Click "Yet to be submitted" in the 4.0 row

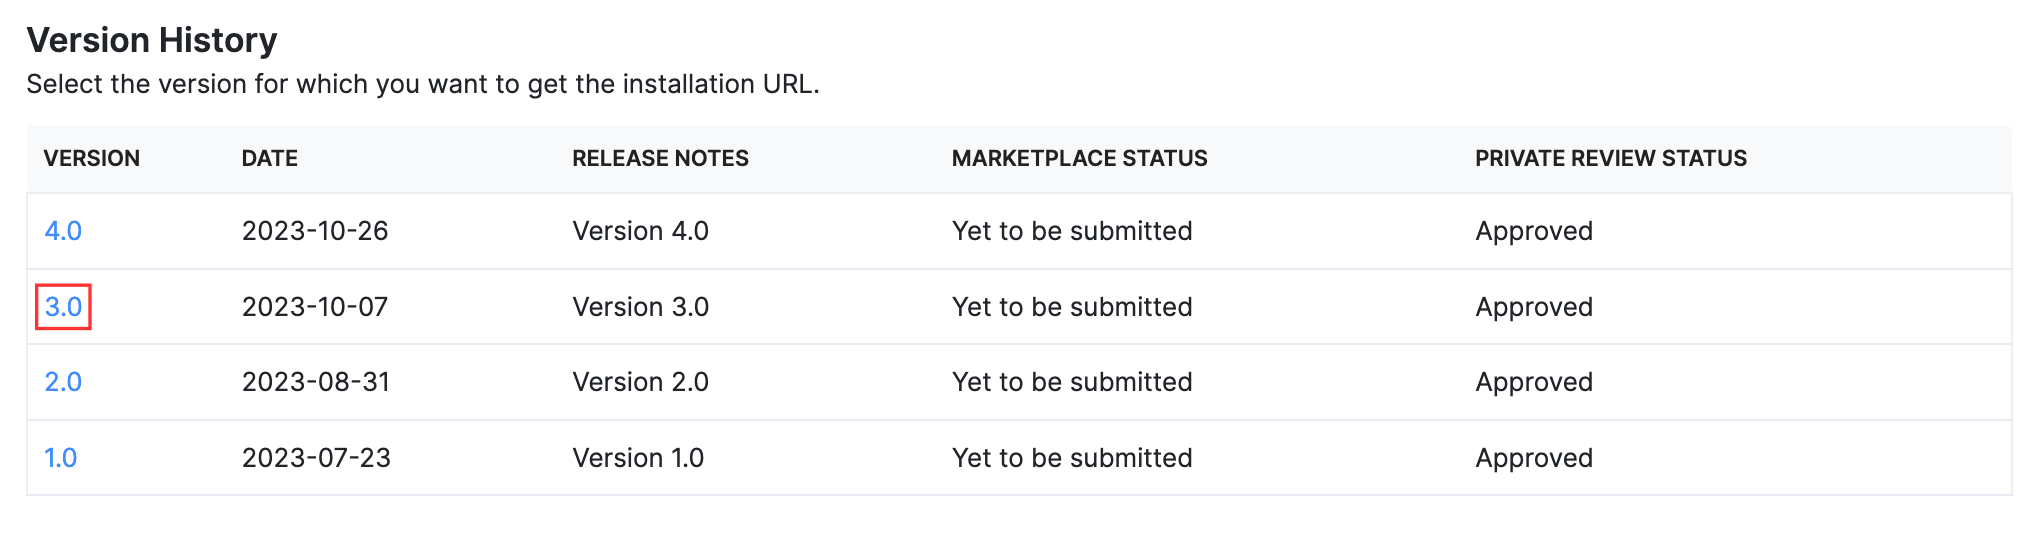tap(1072, 231)
